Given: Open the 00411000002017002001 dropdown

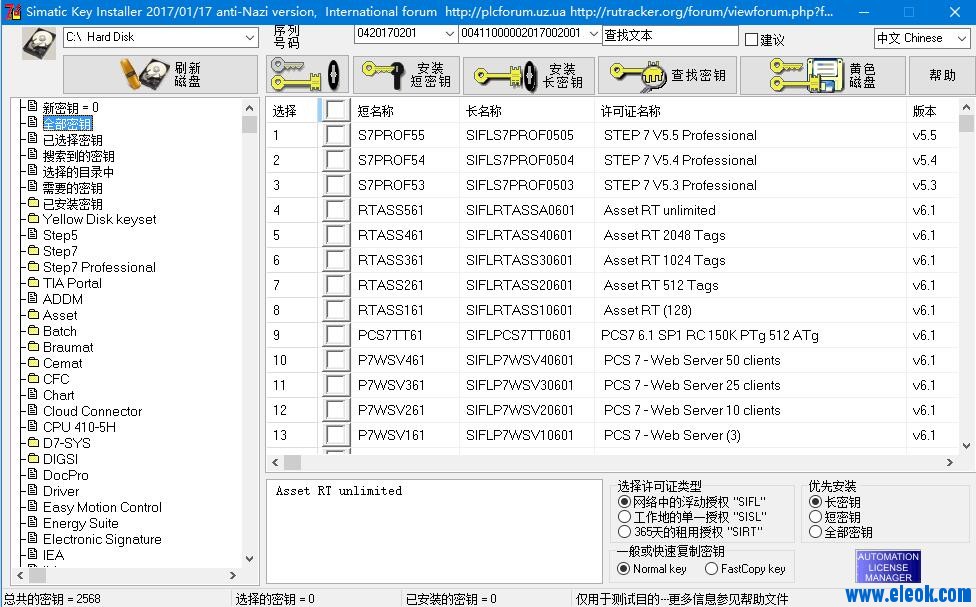Looking at the screenshot, I should [593, 34].
